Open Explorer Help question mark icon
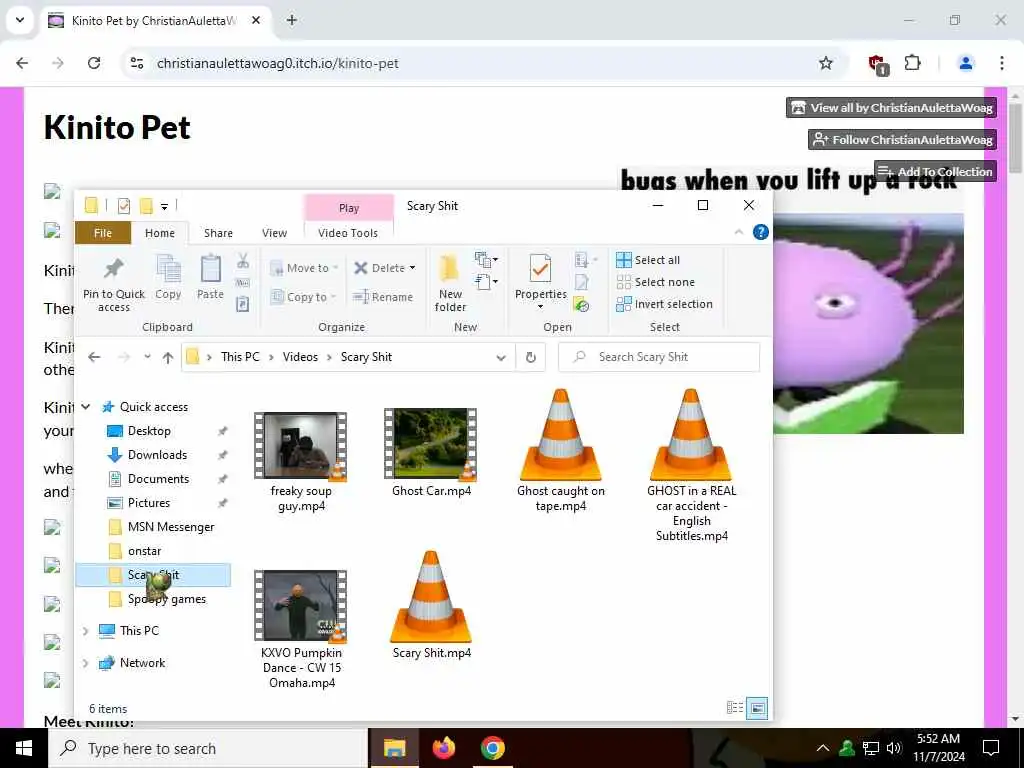Screen dimensions: 1024x768 point(761,232)
